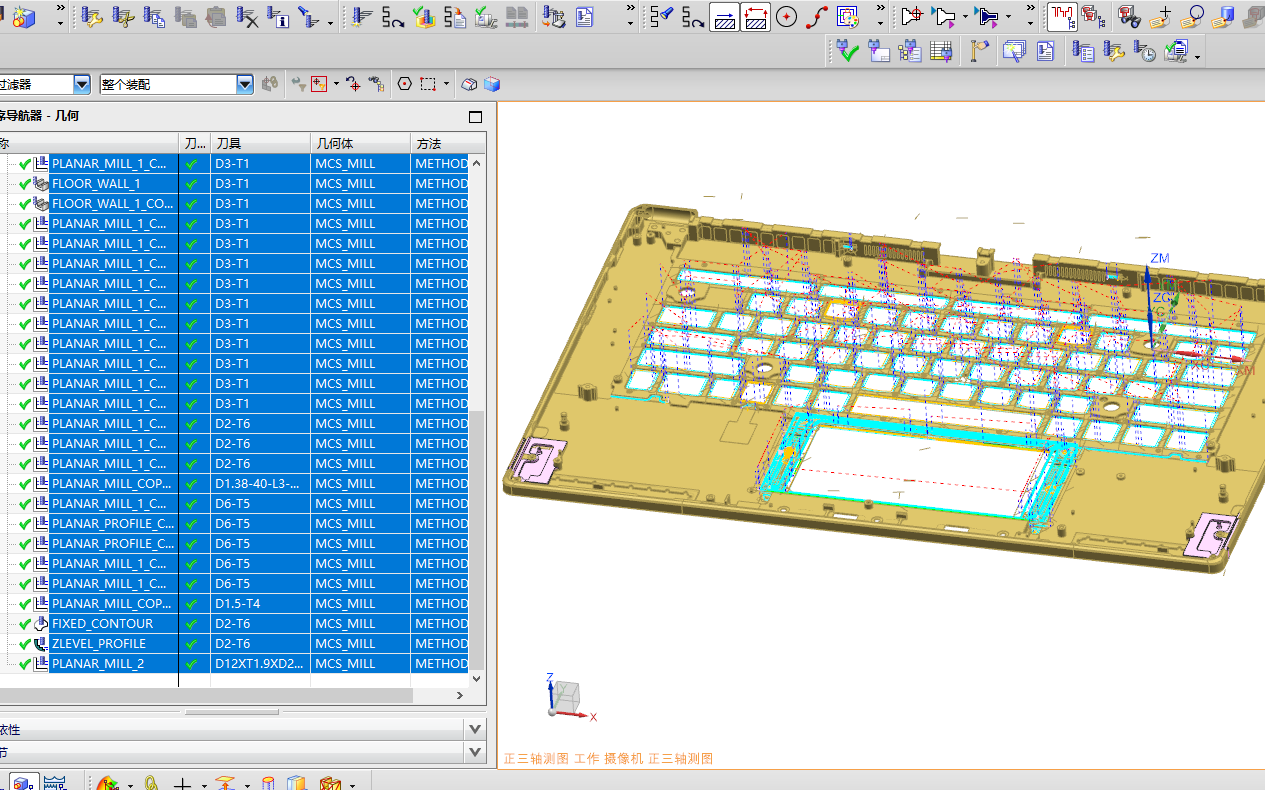Click the chain link icon in bottom toolbar
The height and width of the screenshot is (790, 1265).
(x=151, y=782)
